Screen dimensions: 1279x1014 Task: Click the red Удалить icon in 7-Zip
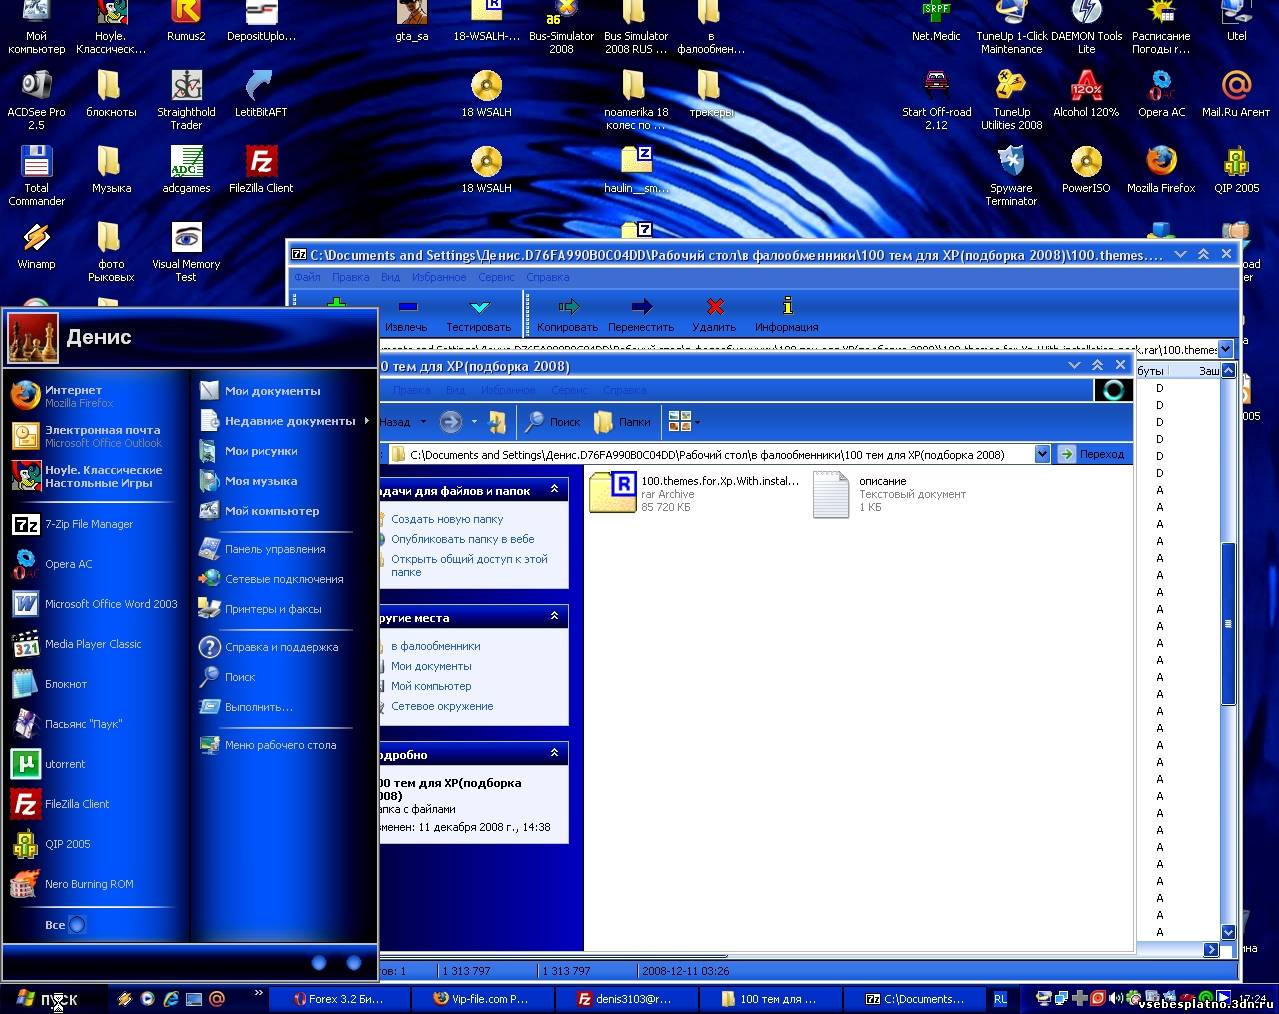click(x=714, y=307)
